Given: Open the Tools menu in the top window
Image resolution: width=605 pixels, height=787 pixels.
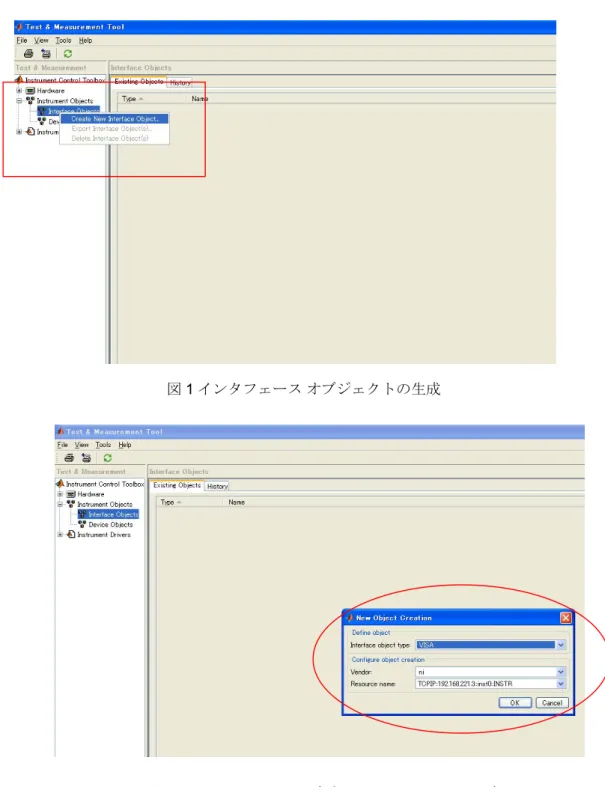Looking at the screenshot, I should pos(63,40).
